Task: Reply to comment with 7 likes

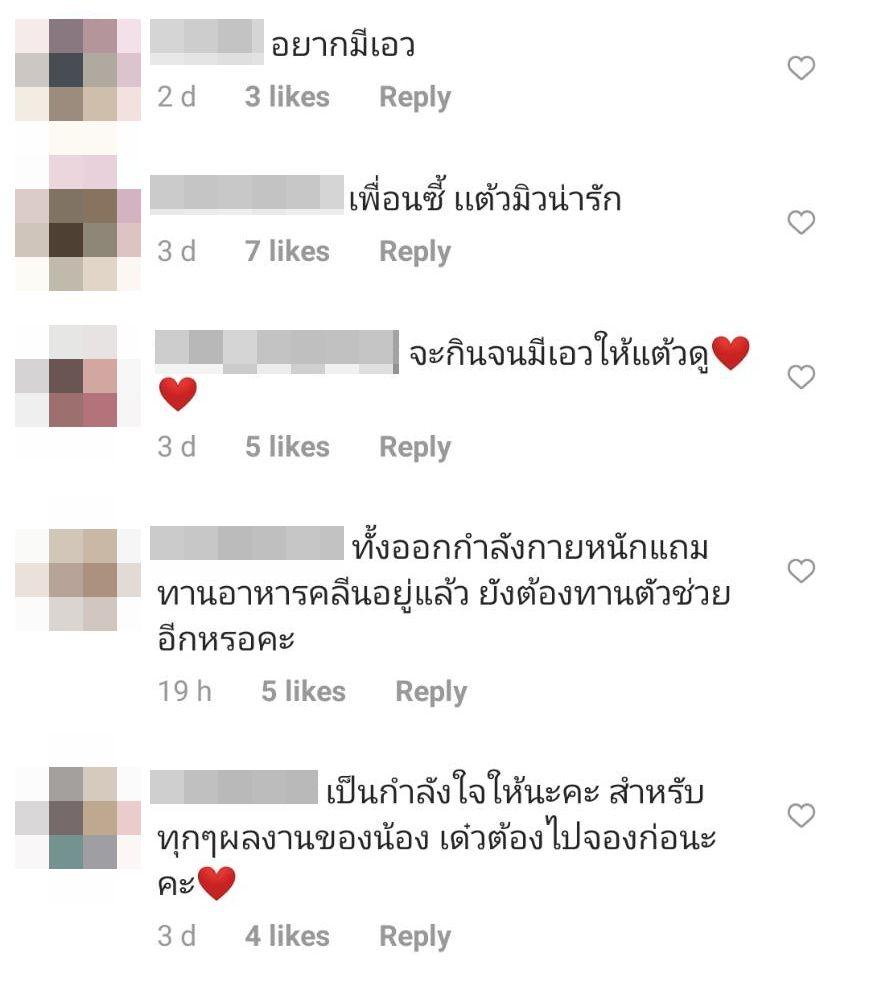Action: 415,252
